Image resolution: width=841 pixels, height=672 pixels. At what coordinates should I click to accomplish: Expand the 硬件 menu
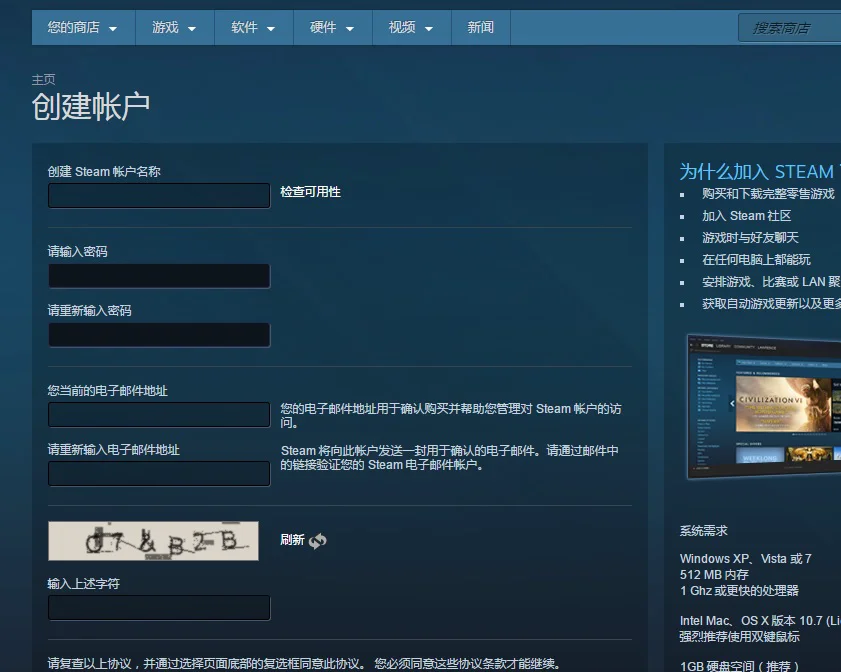[x=332, y=27]
